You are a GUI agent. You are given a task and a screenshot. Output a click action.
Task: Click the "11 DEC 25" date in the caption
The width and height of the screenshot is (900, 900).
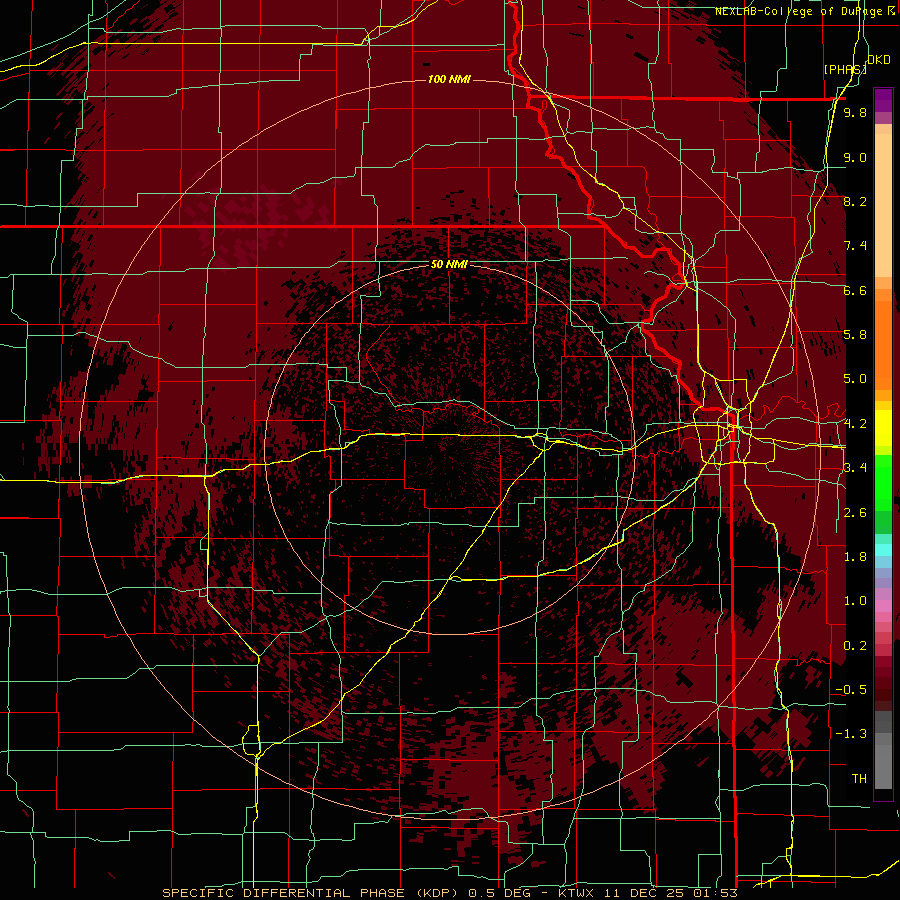pos(646,893)
